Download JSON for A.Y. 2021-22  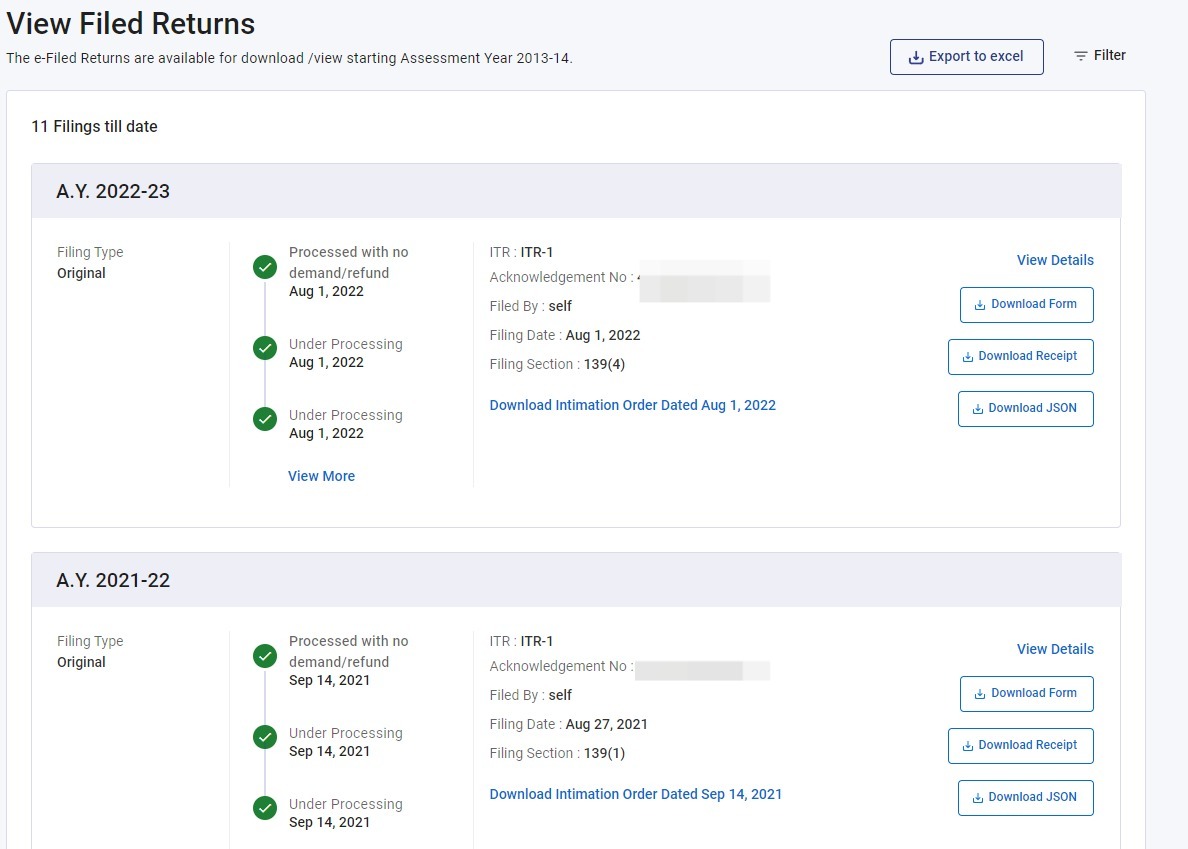(1025, 798)
